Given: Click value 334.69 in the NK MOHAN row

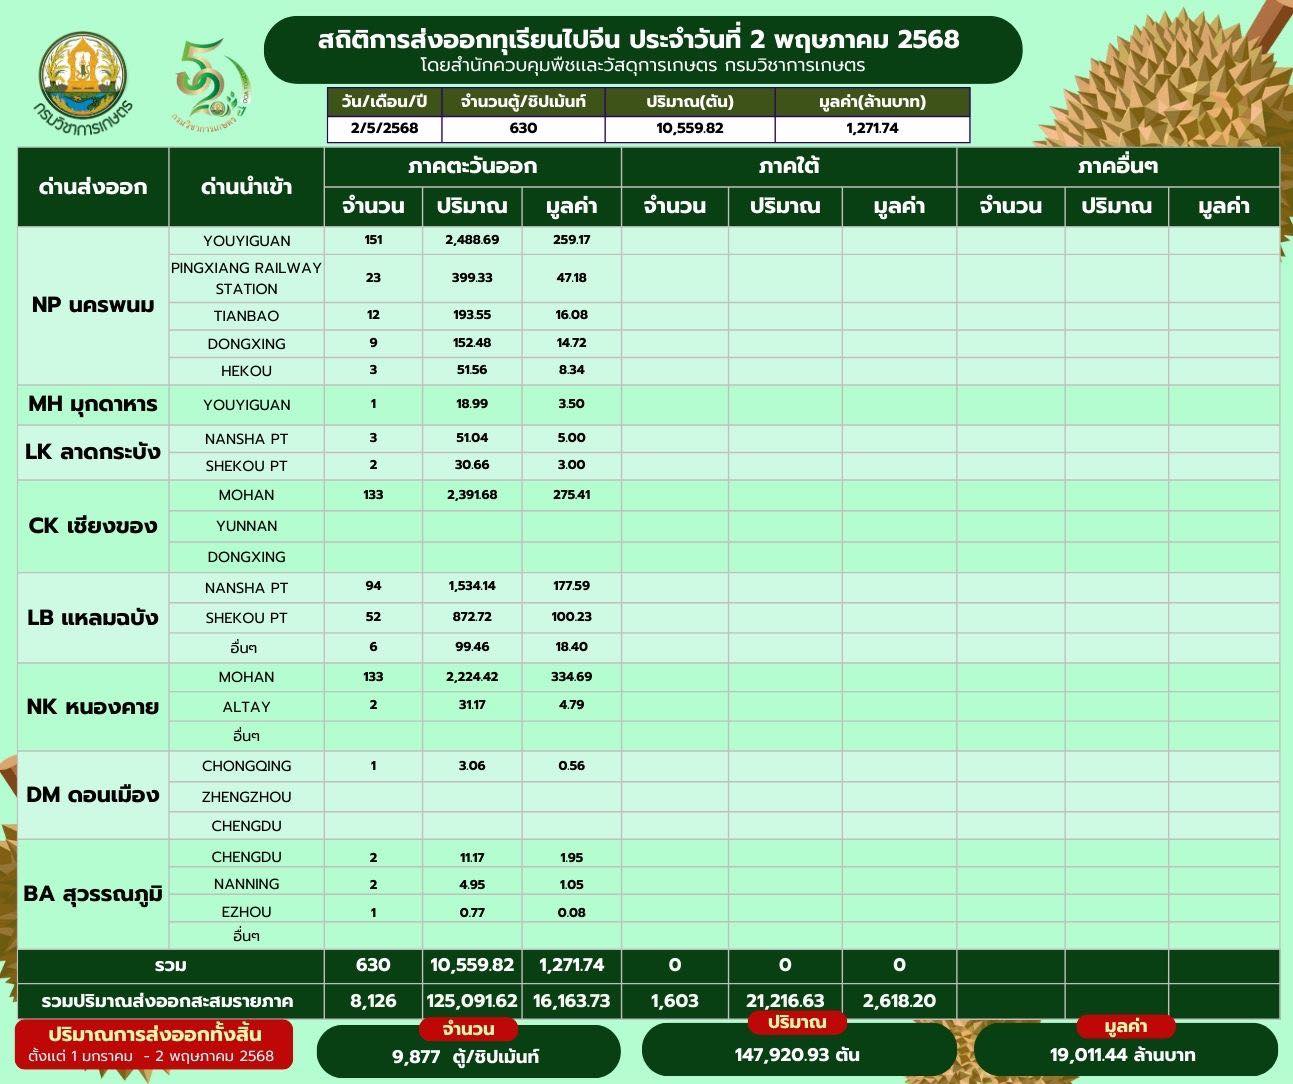Looking at the screenshot, I should pos(571,677).
